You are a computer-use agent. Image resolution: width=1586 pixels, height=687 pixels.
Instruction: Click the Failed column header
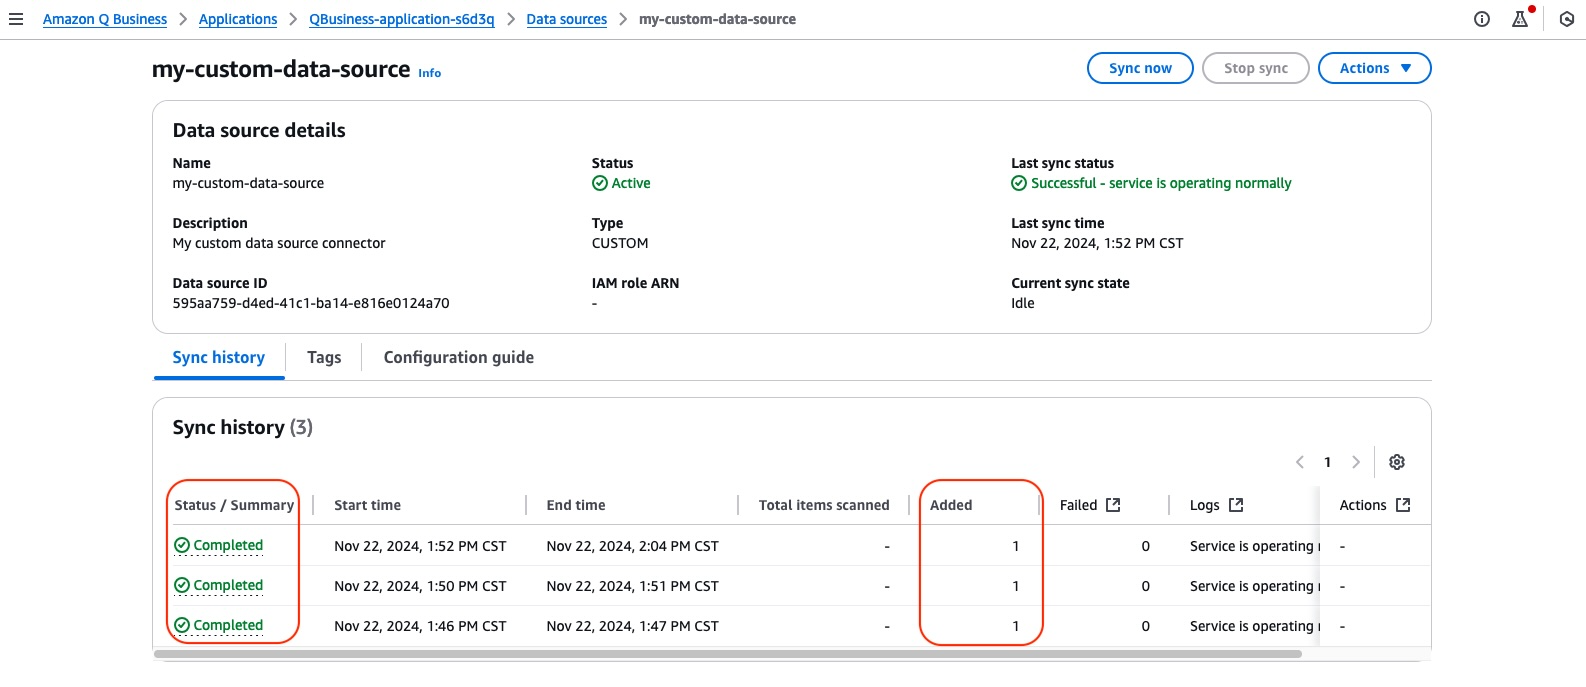point(1079,505)
